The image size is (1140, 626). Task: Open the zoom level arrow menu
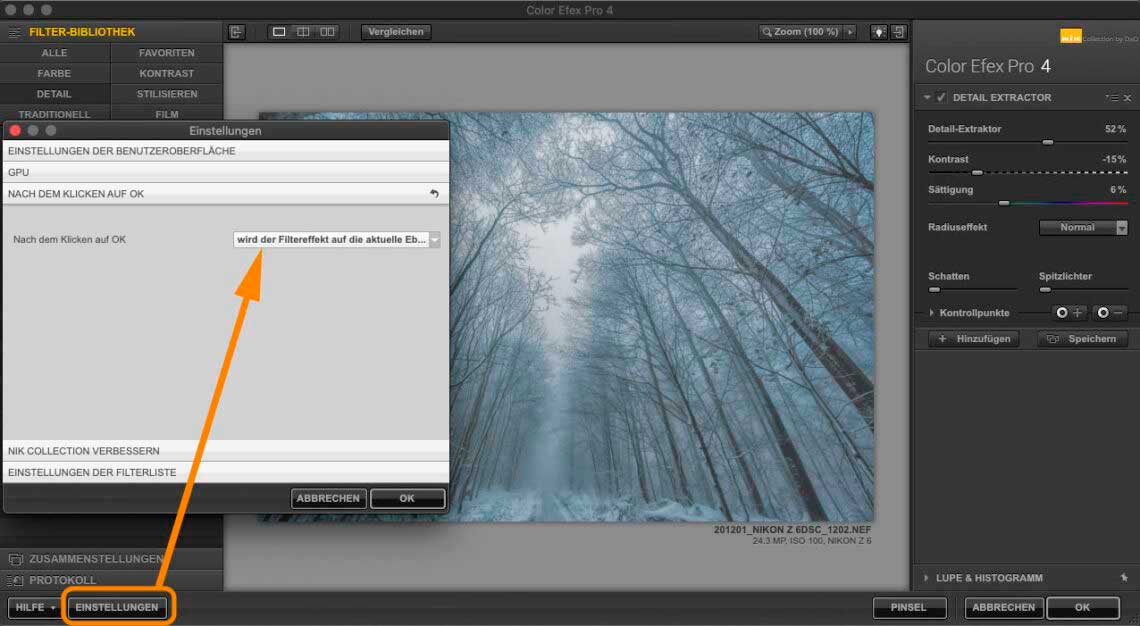click(849, 32)
